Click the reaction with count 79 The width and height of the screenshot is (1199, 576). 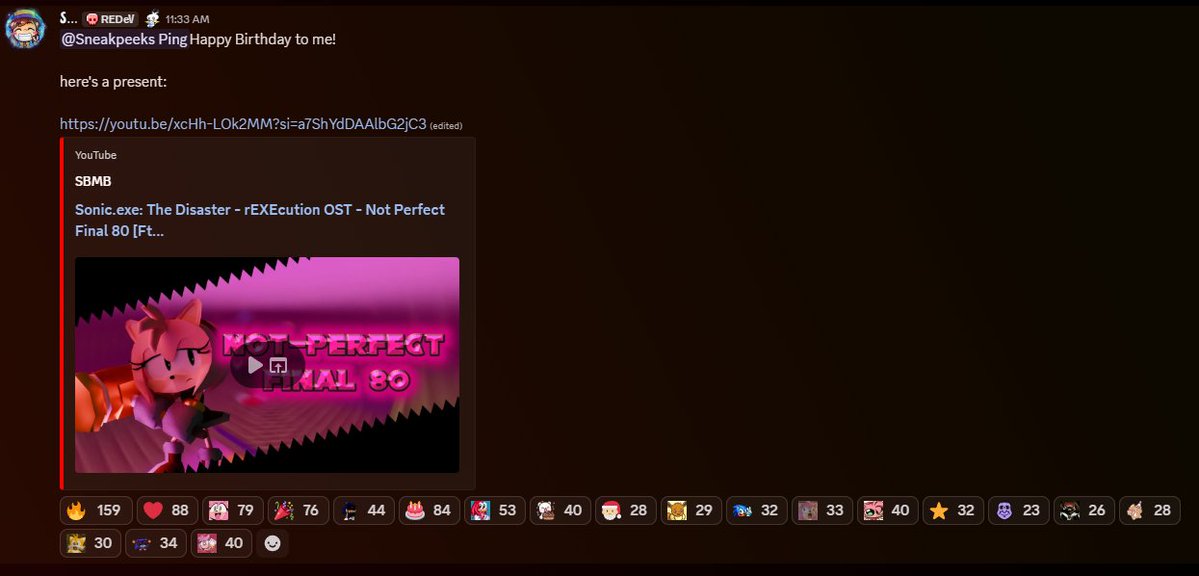[232, 510]
